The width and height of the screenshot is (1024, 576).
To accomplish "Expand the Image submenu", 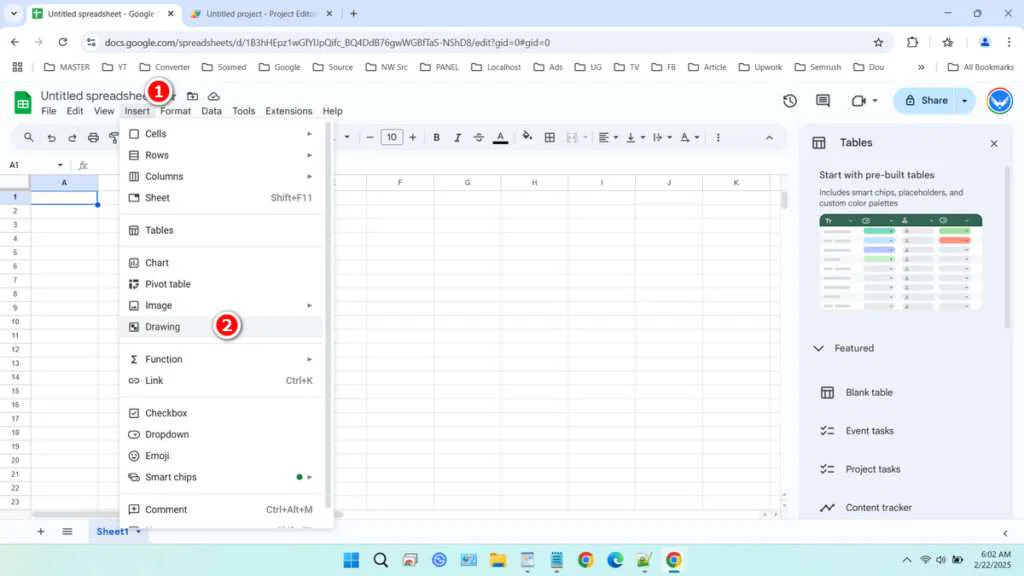I will [157, 305].
